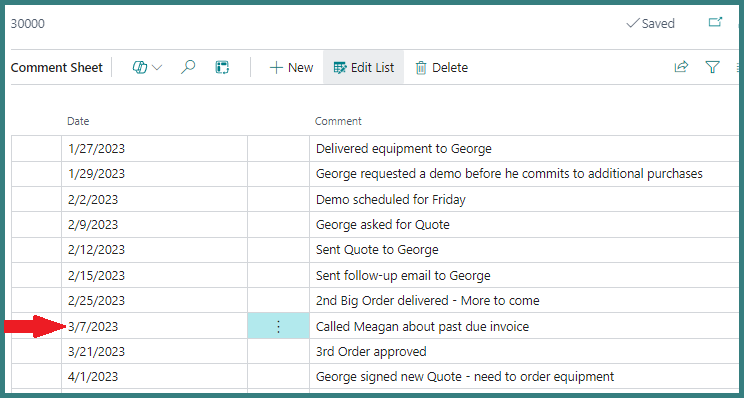Click the analysis mode icon beside search
The width and height of the screenshot is (744, 398).
[222, 67]
